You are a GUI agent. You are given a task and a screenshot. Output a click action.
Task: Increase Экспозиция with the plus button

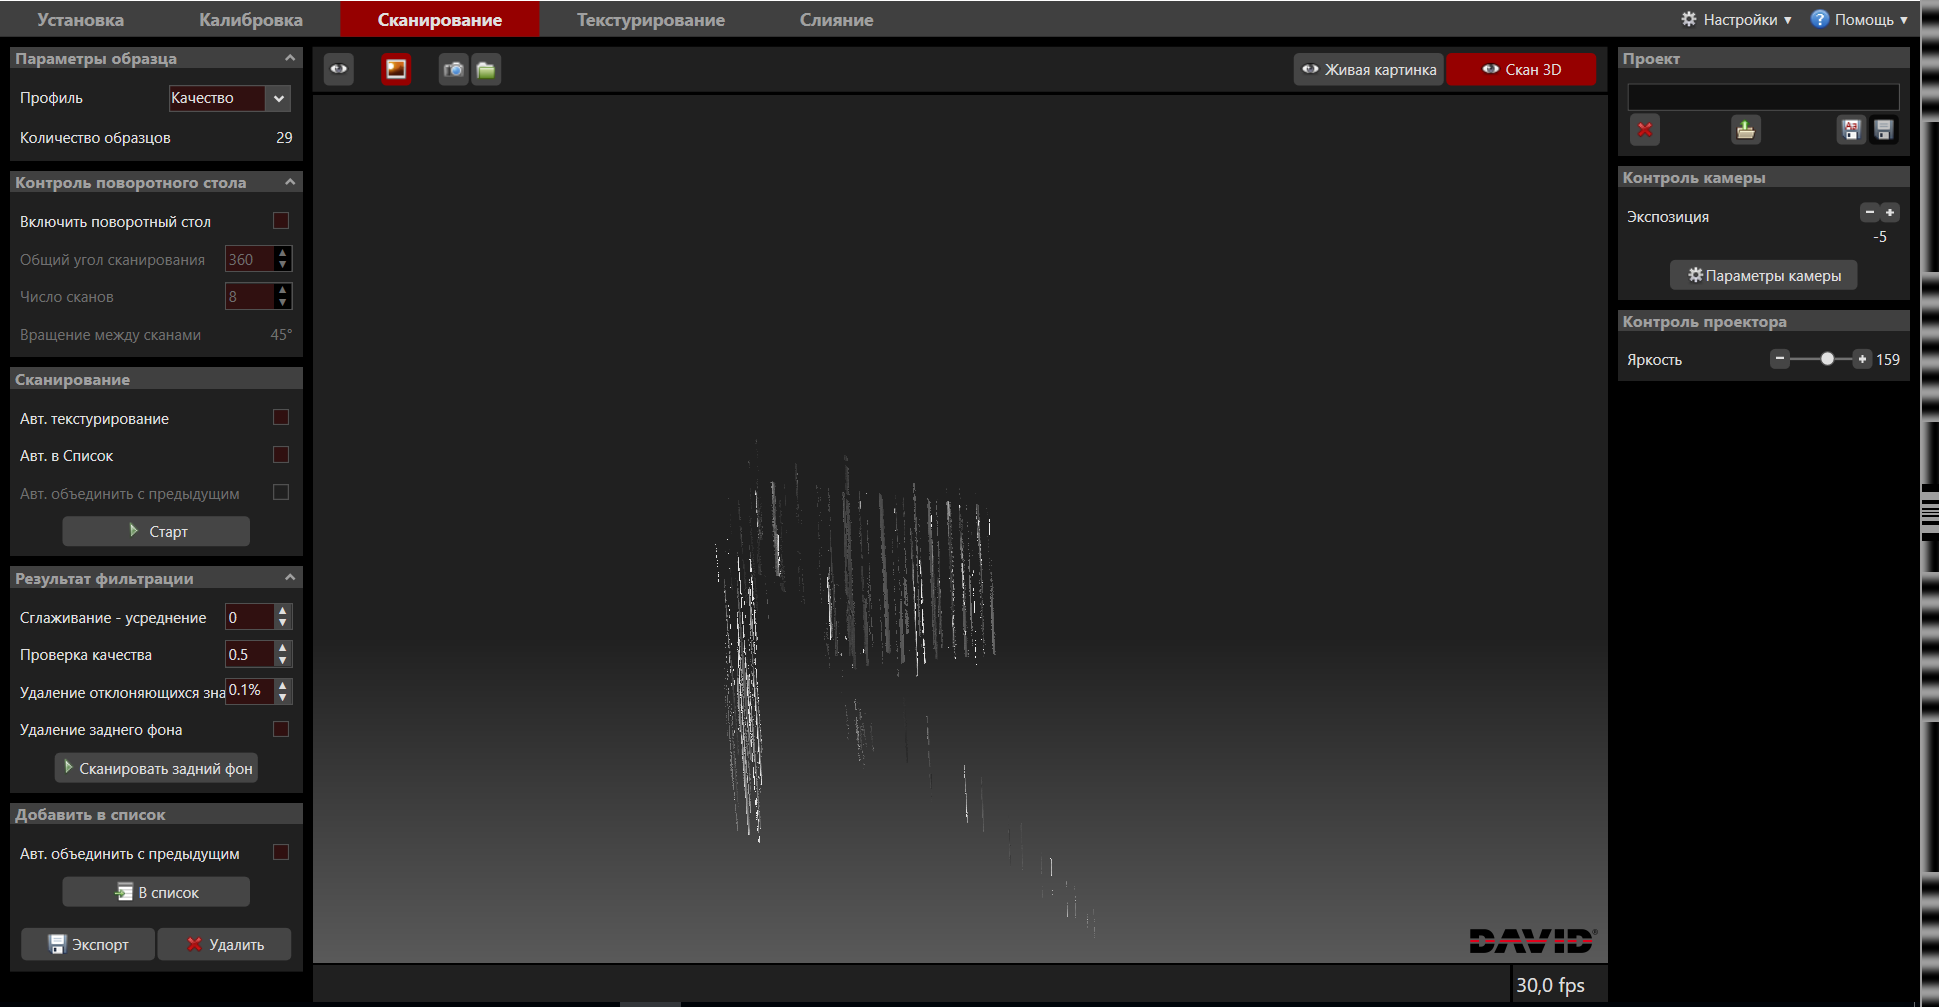click(x=1890, y=213)
